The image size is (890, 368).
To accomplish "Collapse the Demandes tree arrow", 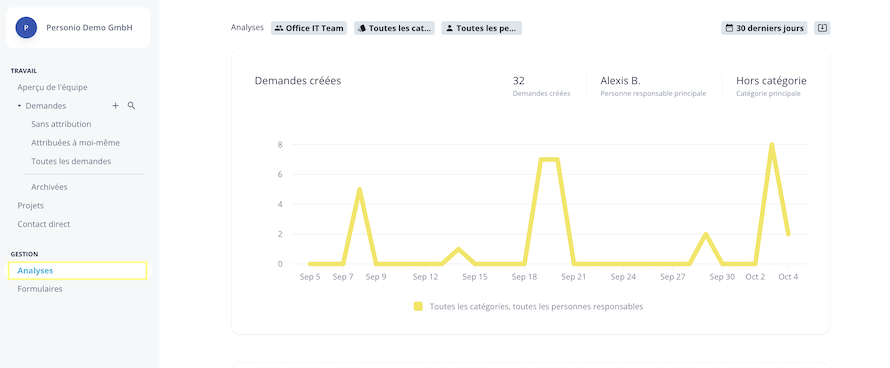I will pyautogui.click(x=19, y=106).
